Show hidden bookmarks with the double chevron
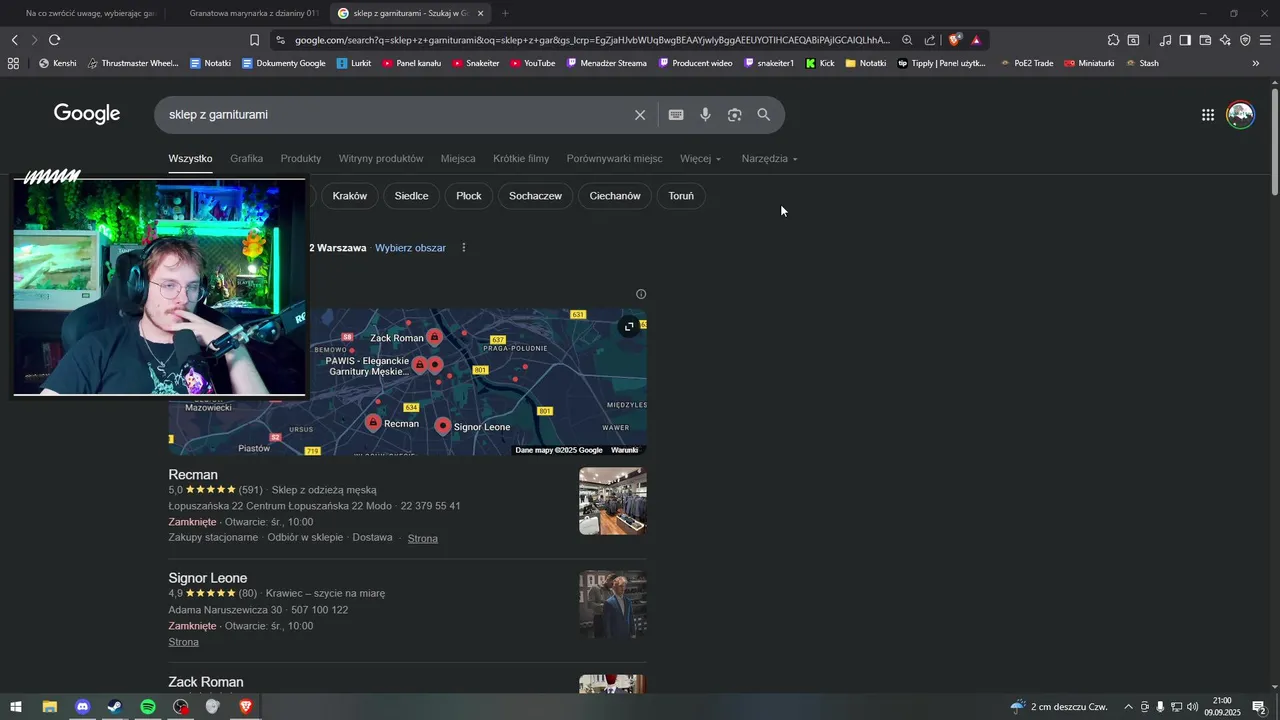 click(x=1256, y=63)
